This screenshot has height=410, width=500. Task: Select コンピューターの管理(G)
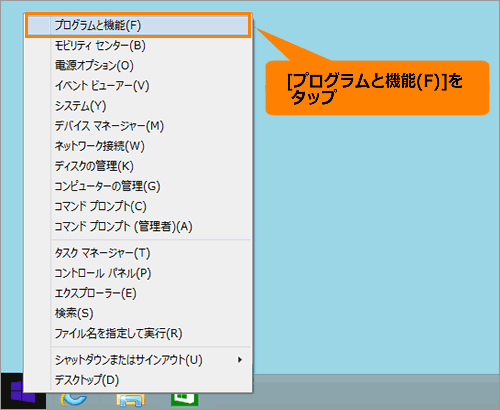[138, 186]
